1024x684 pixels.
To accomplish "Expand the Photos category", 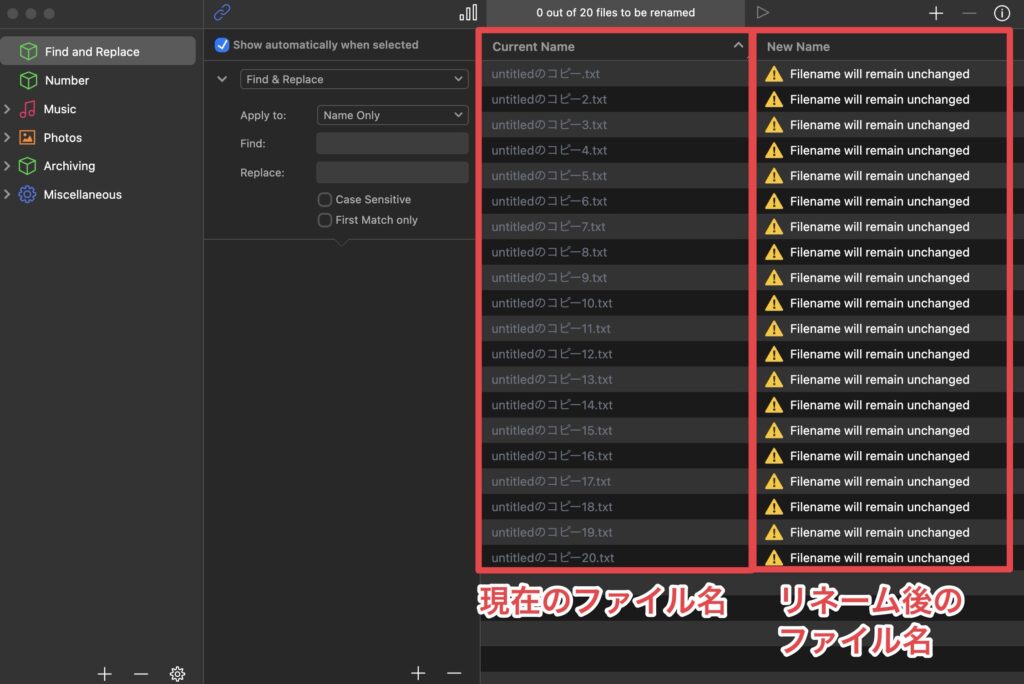I will point(8,138).
